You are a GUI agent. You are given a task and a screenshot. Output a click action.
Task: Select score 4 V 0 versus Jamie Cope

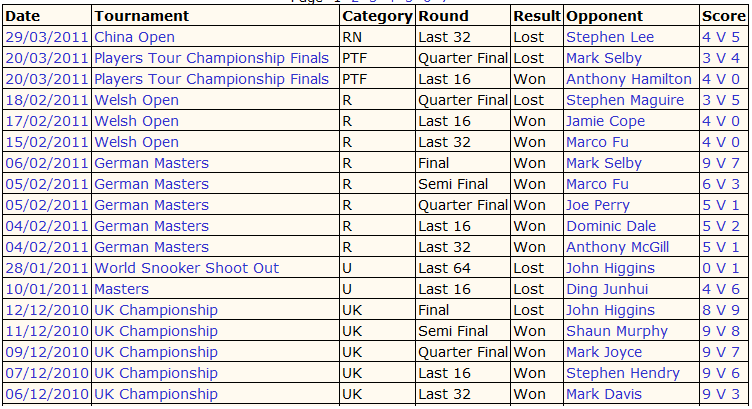tap(721, 121)
